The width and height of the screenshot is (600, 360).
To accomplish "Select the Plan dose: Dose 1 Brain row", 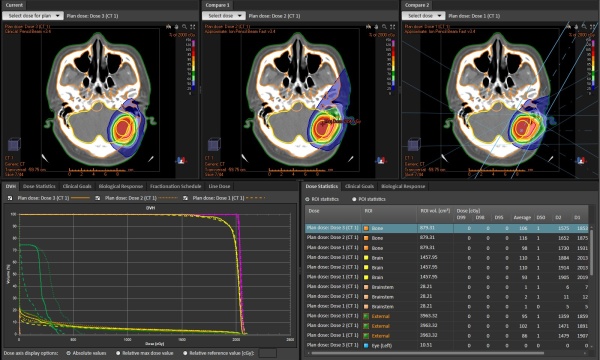I will (x=447, y=277).
